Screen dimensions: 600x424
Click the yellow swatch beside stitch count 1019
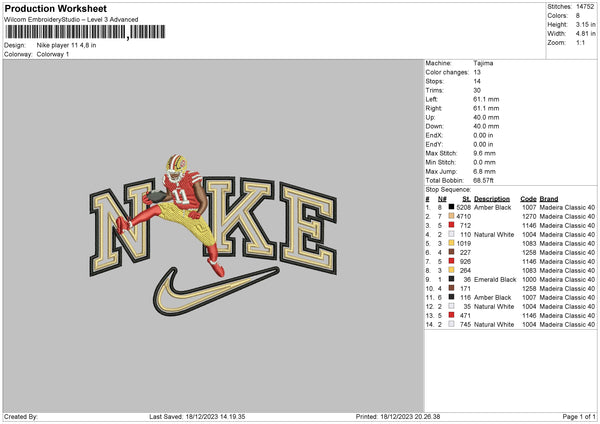(x=452, y=243)
